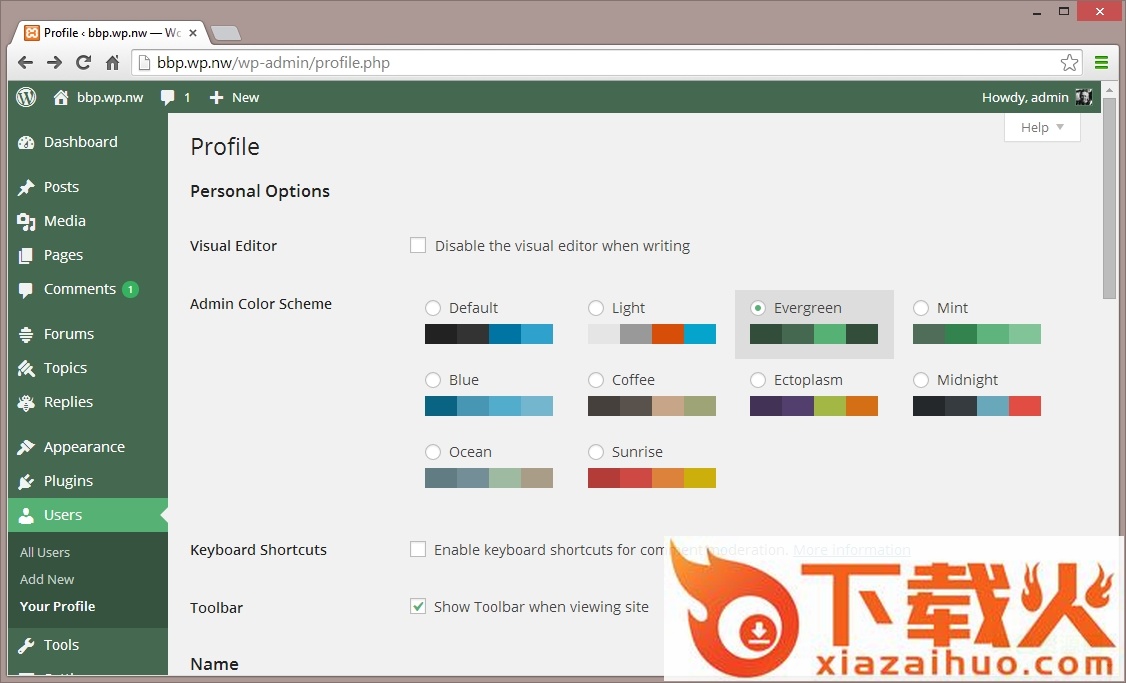Go to the Dashboard menu item

point(80,142)
